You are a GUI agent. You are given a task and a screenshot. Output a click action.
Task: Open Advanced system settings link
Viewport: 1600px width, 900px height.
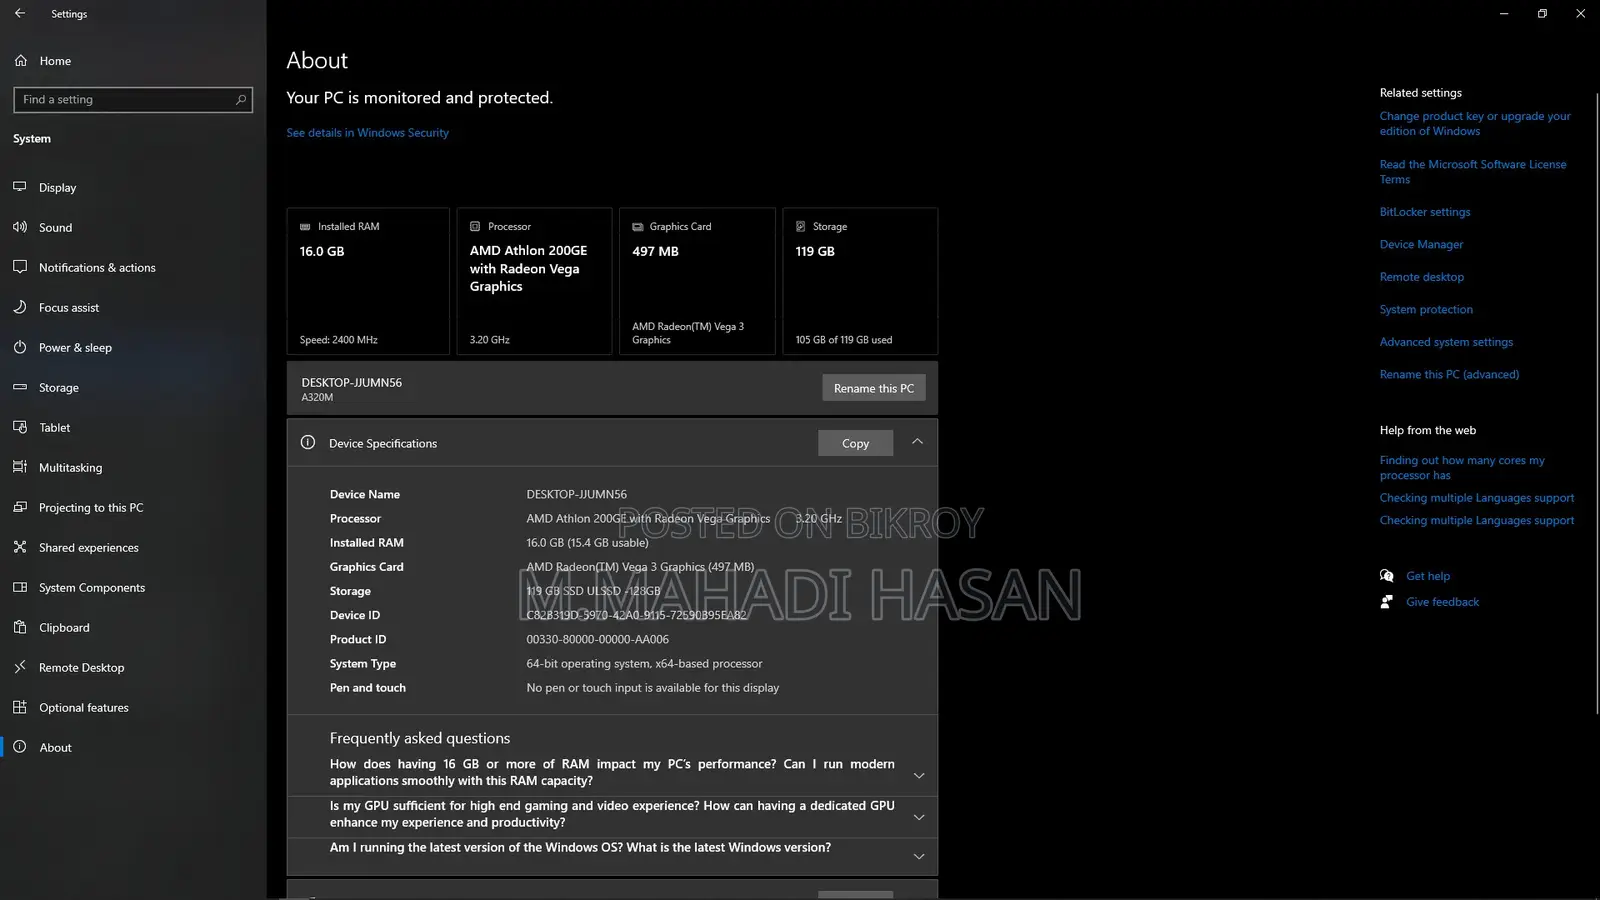pos(1446,342)
